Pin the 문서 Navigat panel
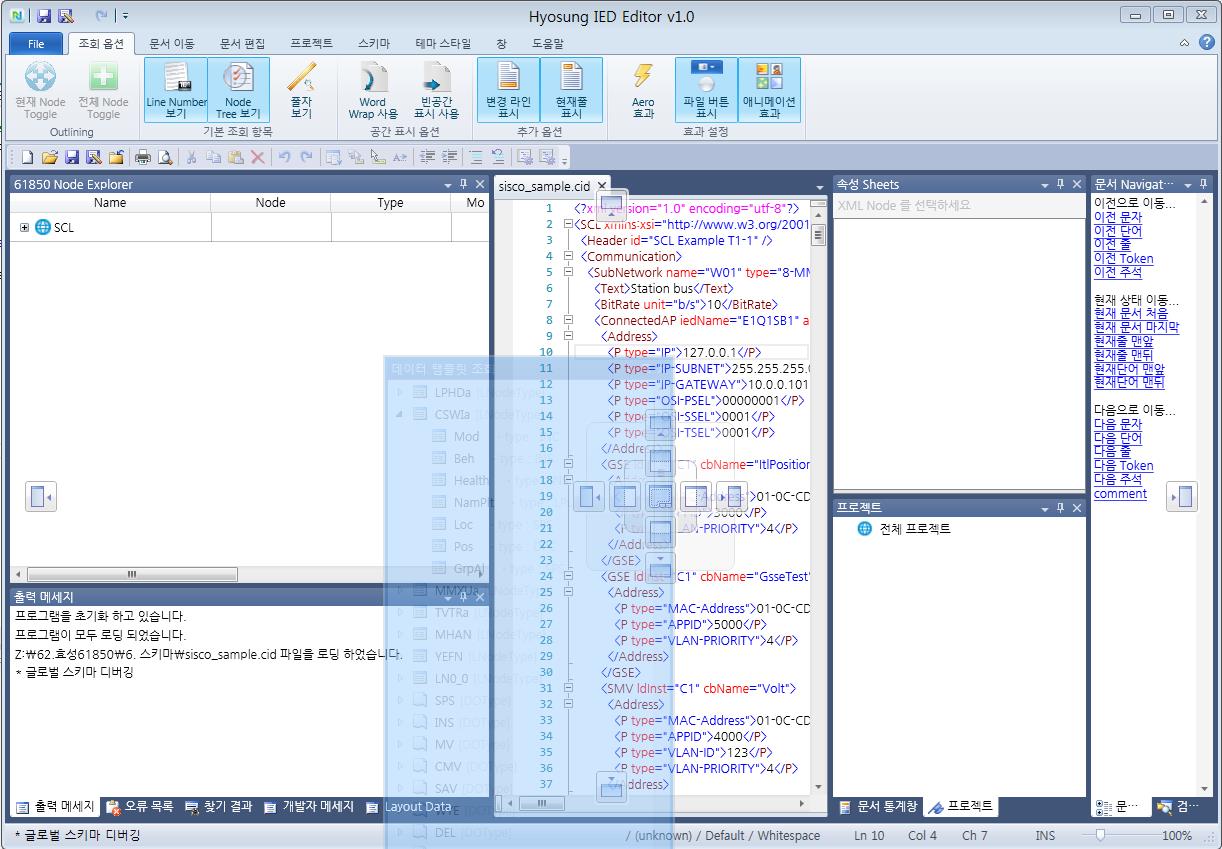 [1204, 185]
